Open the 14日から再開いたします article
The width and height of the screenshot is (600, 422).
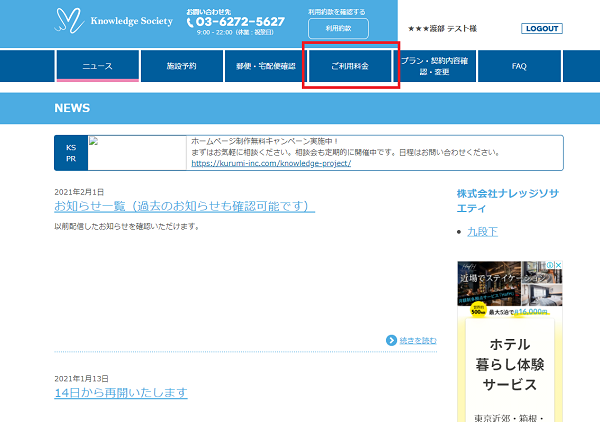[120, 393]
